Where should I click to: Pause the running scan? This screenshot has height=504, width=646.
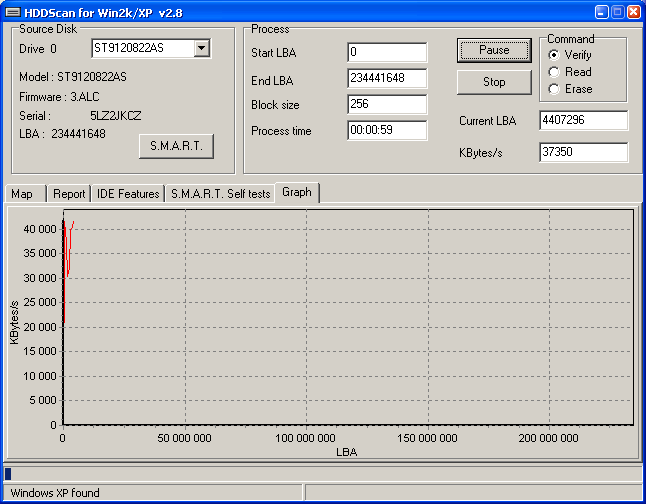(494, 50)
